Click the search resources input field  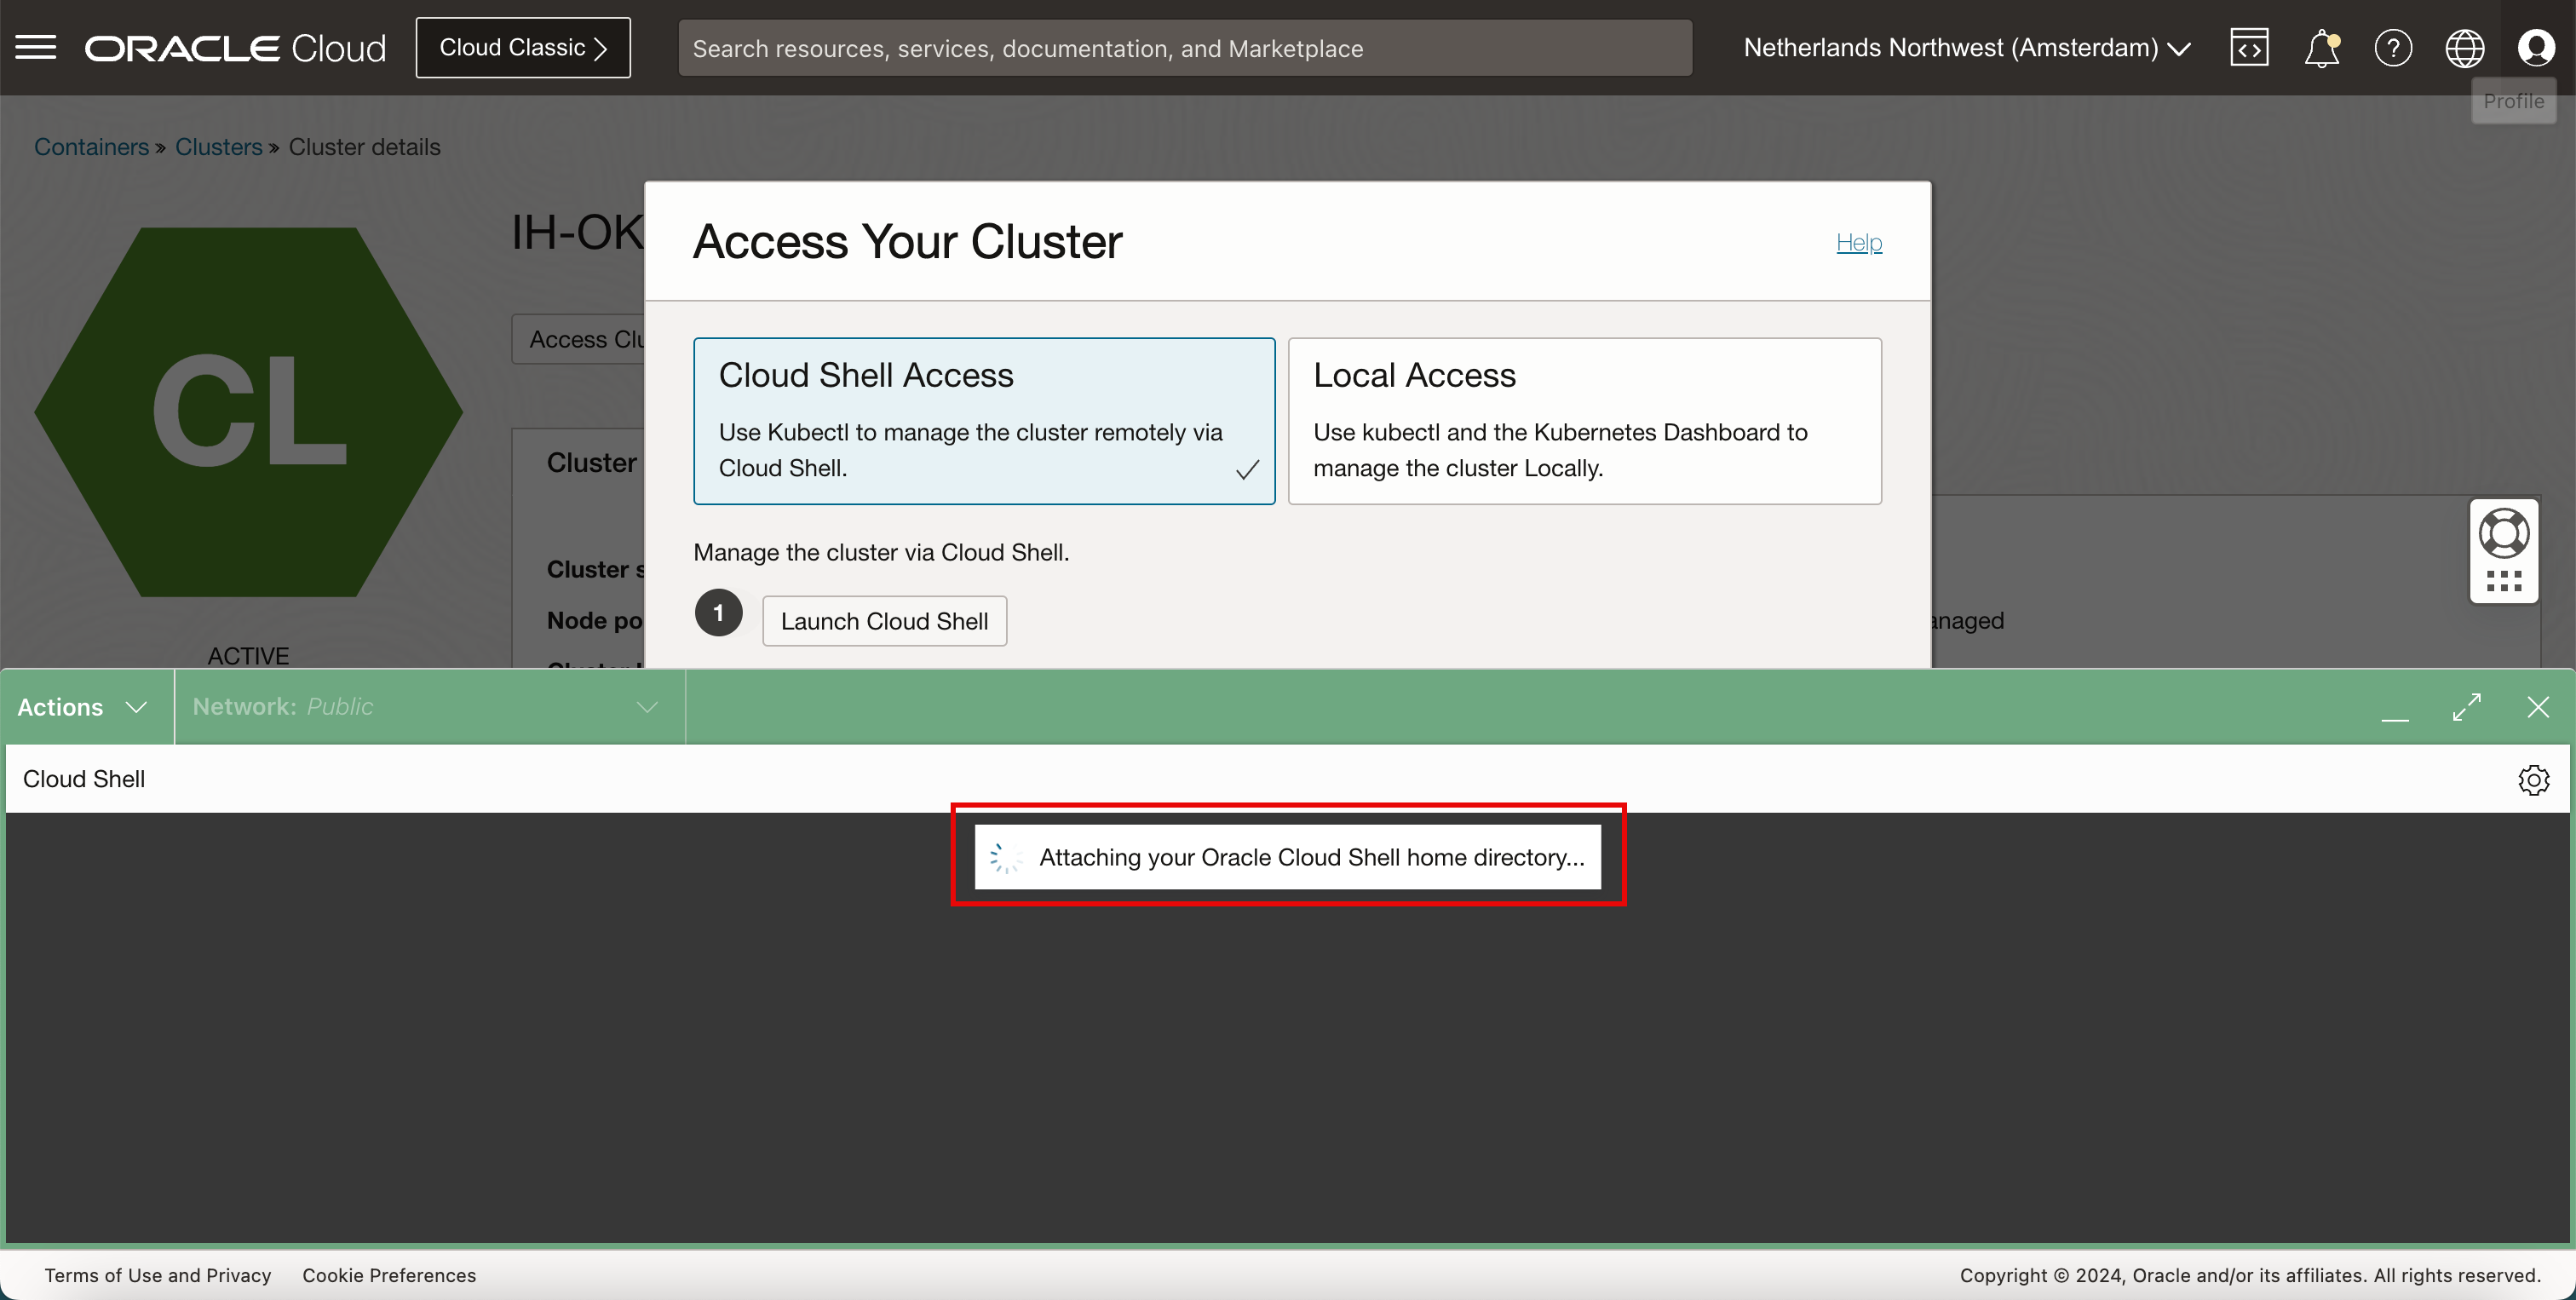pos(1184,48)
